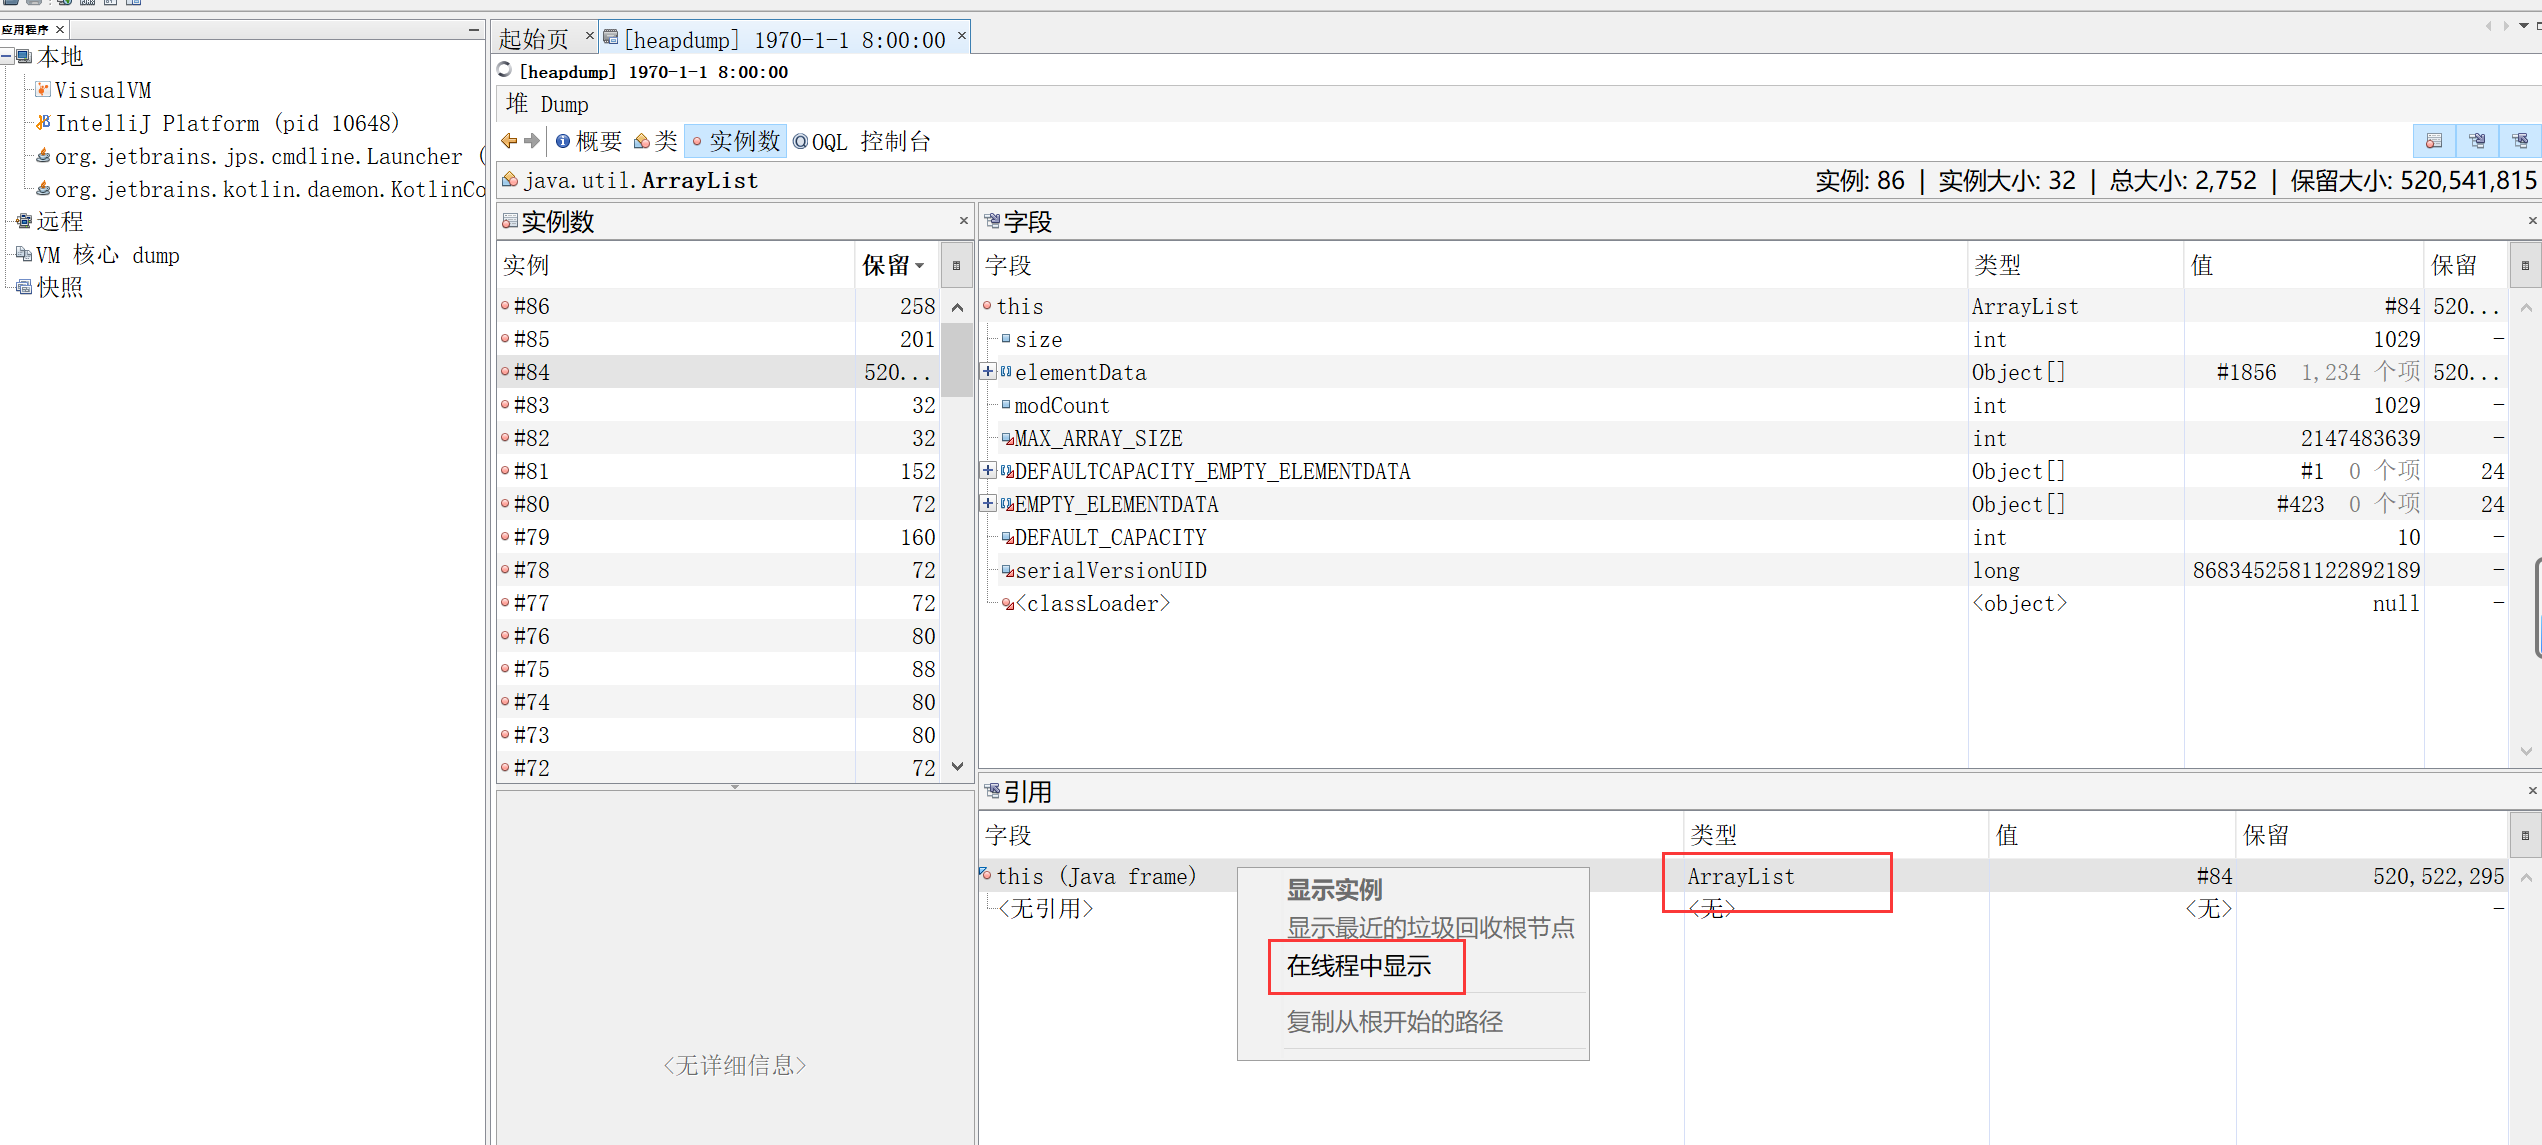Select the modCount field row
This screenshot has width=2542, height=1145.
click(x=1744, y=405)
